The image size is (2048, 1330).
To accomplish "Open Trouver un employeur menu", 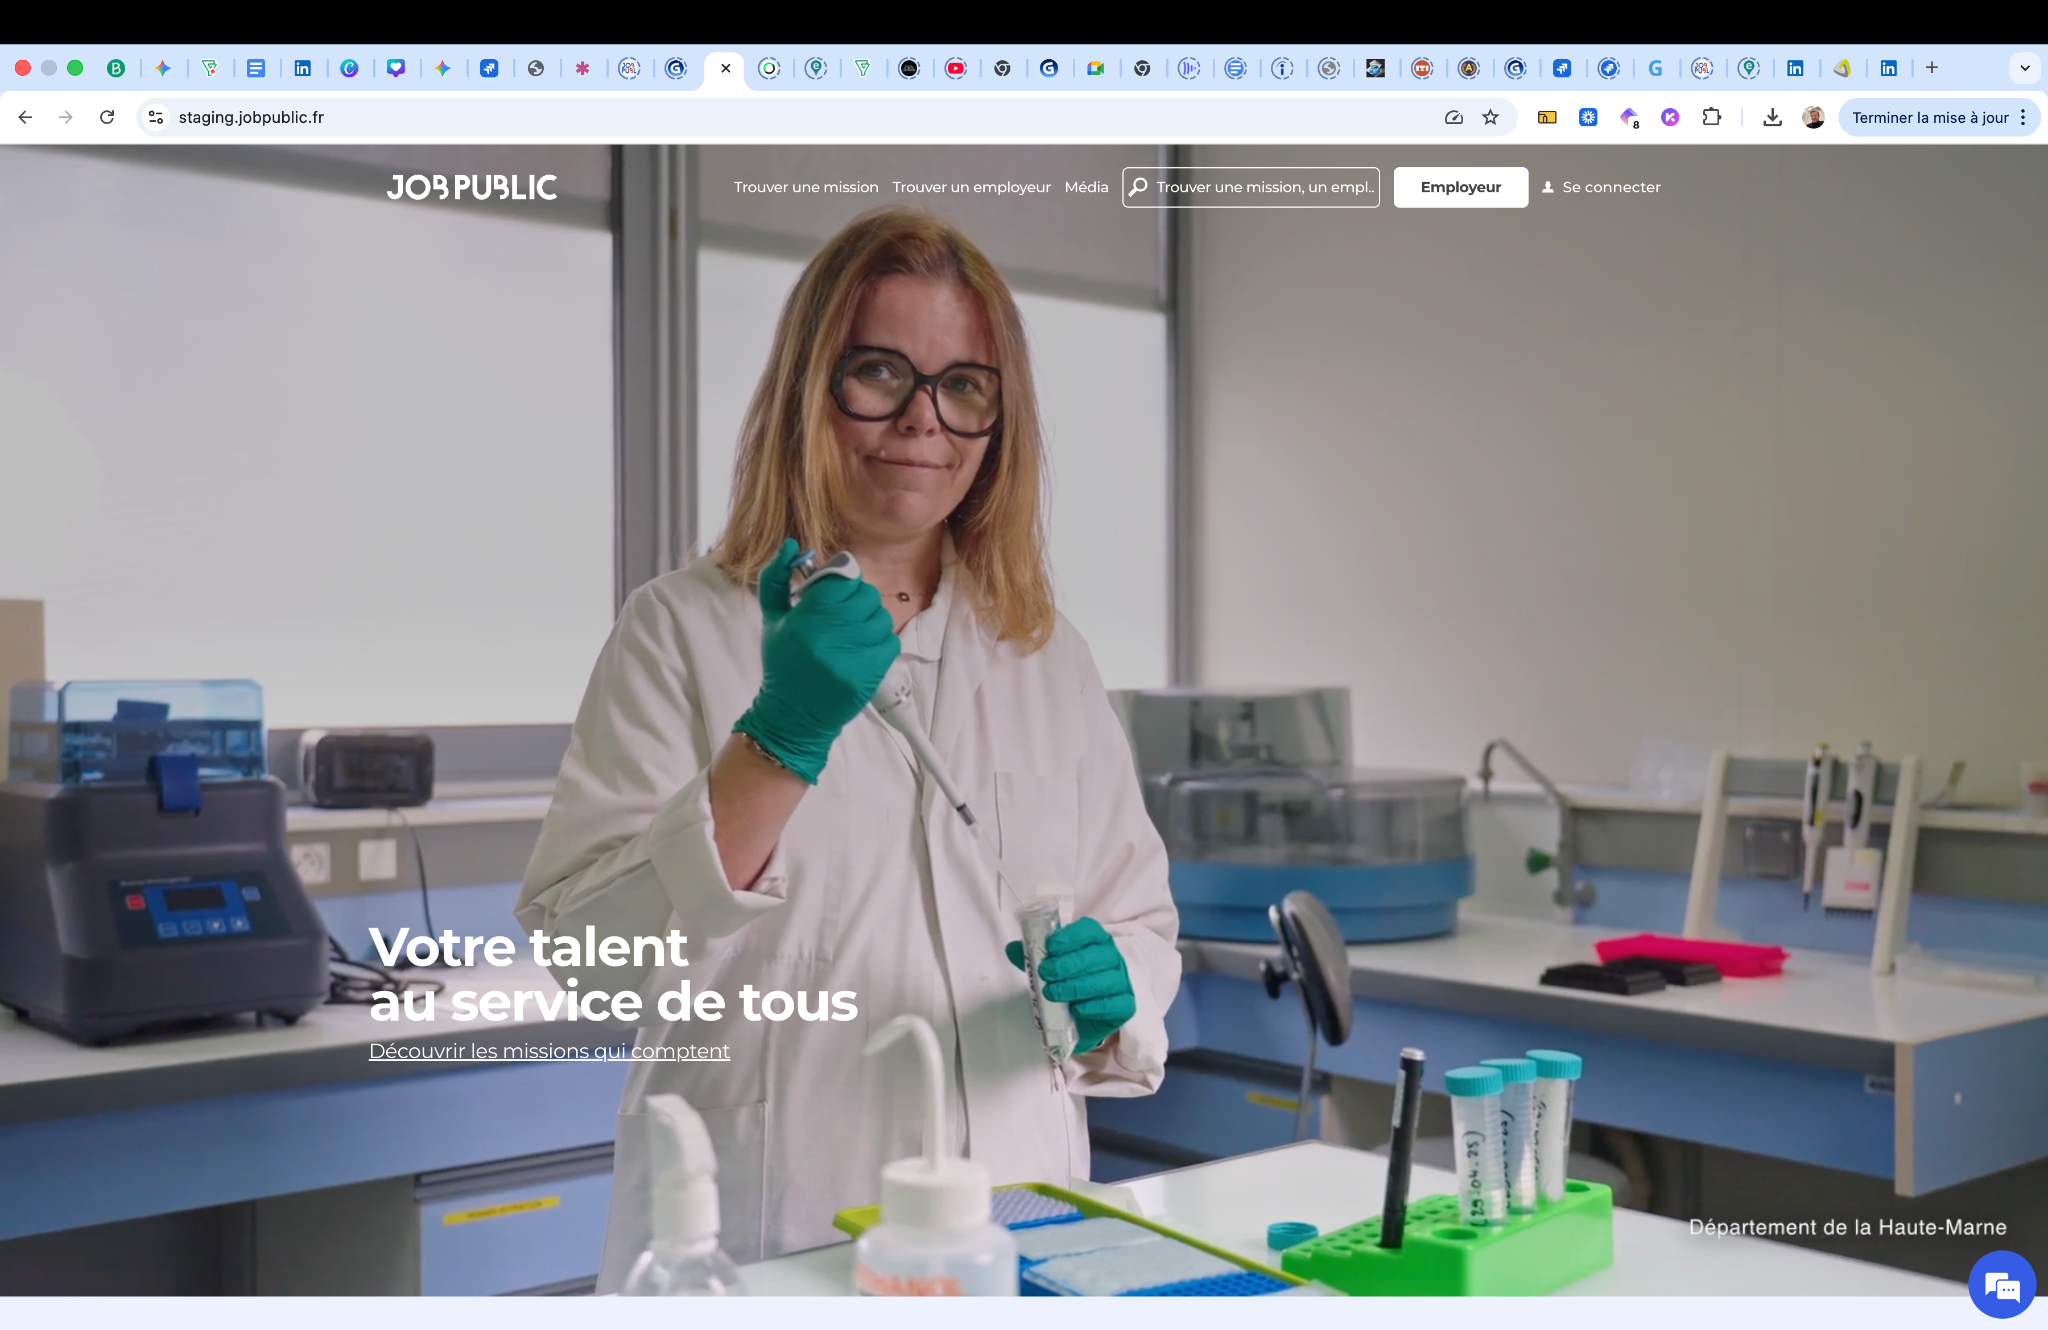I will (x=971, y=187).
